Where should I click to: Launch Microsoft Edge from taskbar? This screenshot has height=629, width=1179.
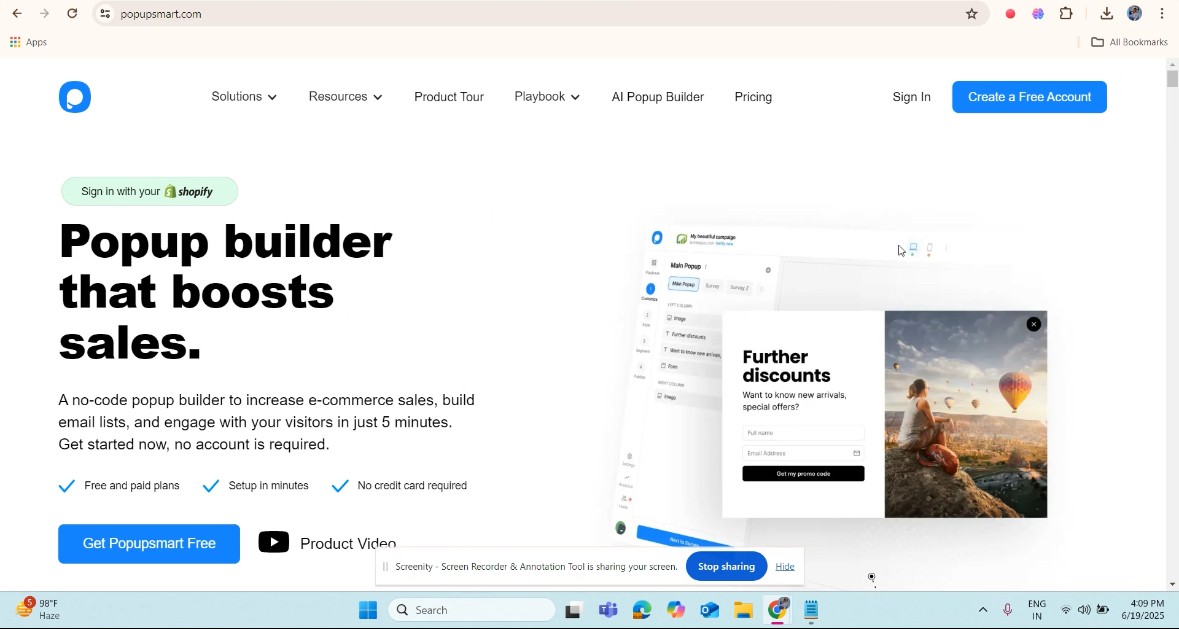[641, 609]
